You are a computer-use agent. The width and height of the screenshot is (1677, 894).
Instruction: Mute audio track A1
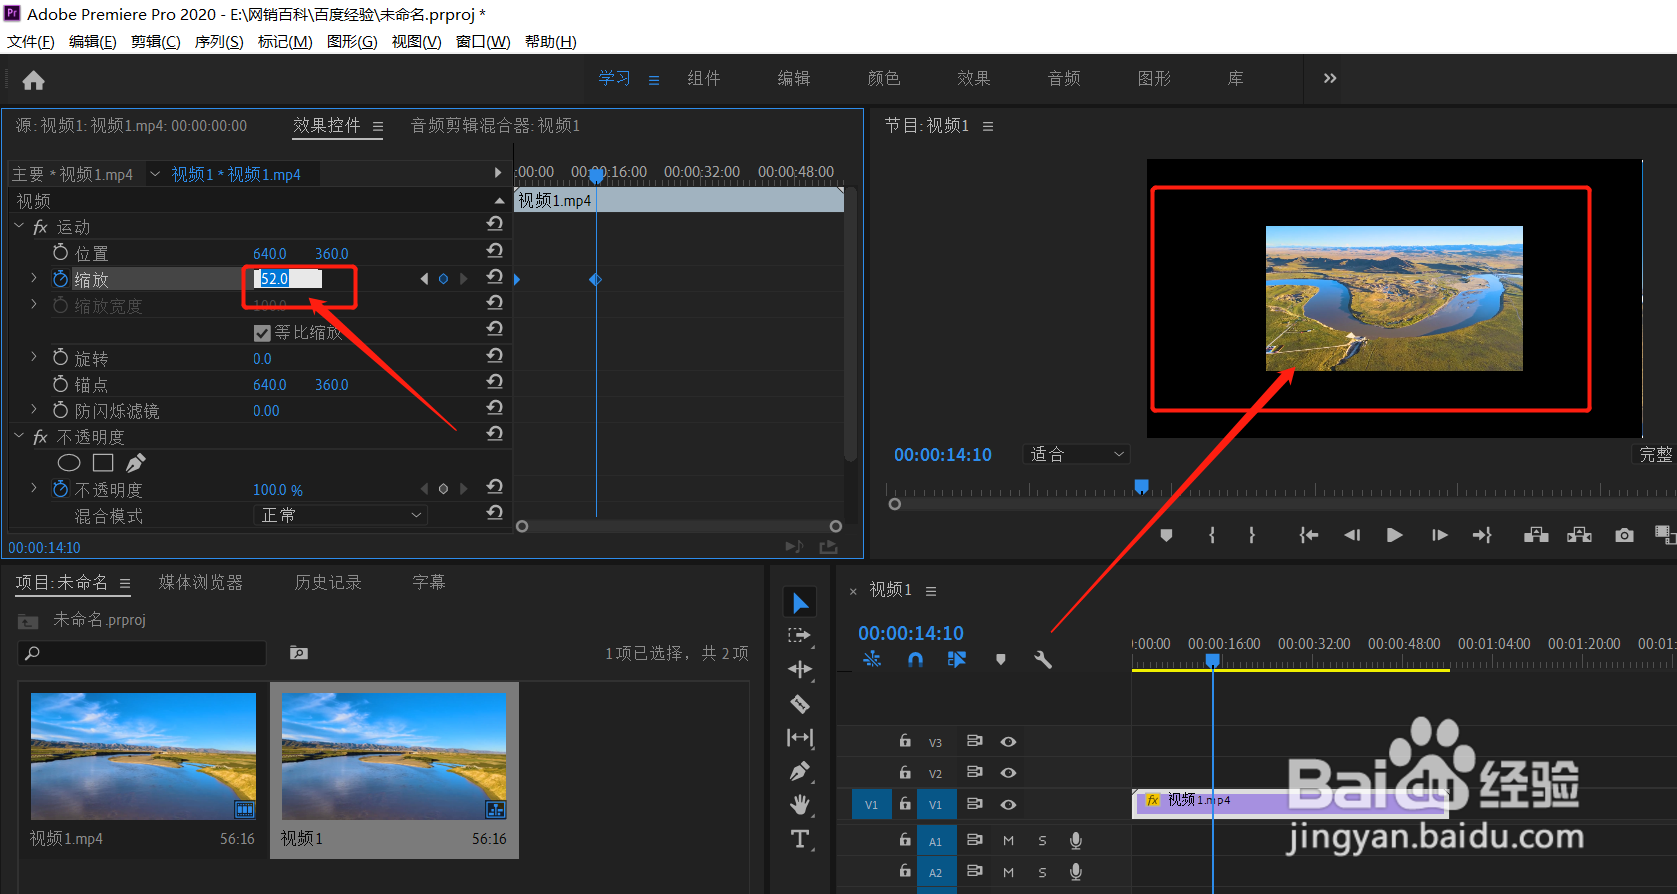[x=1008, y=841]
